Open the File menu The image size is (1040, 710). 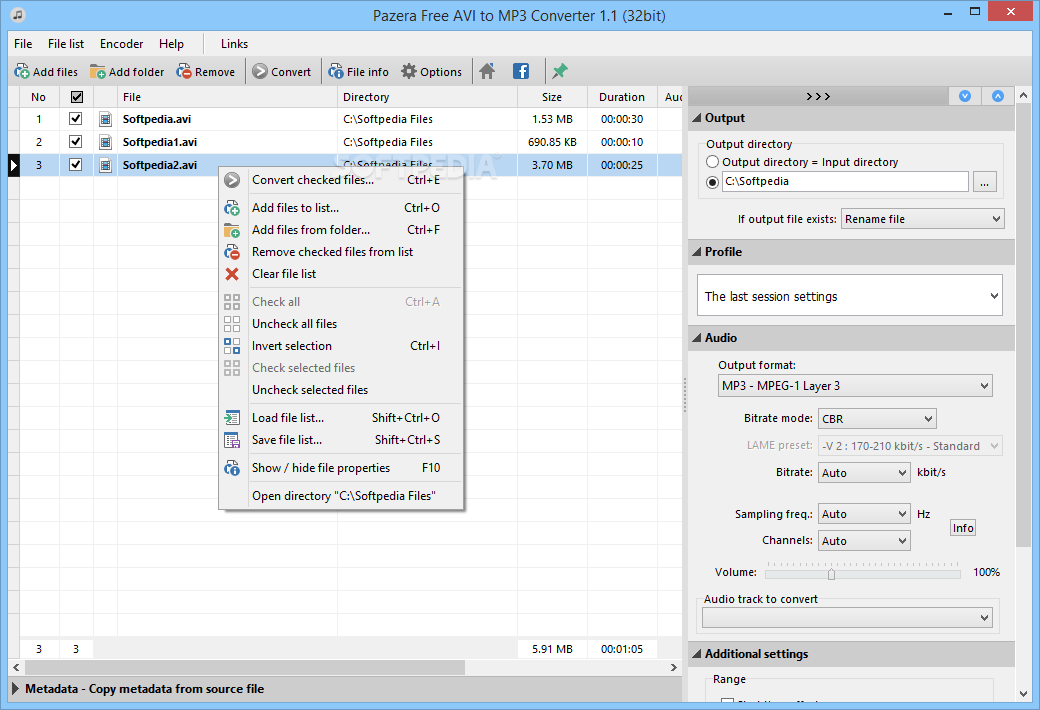tap(23, 44)
